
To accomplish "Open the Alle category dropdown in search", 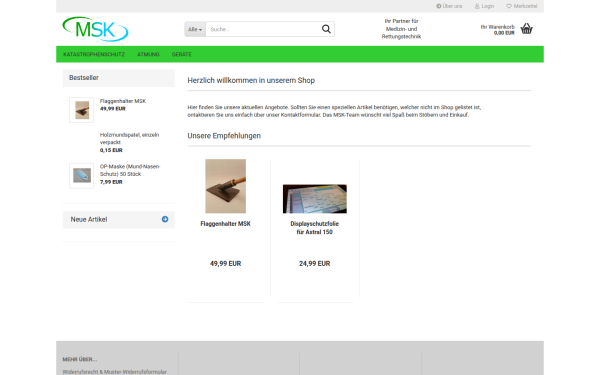I will tap(195, 29).
